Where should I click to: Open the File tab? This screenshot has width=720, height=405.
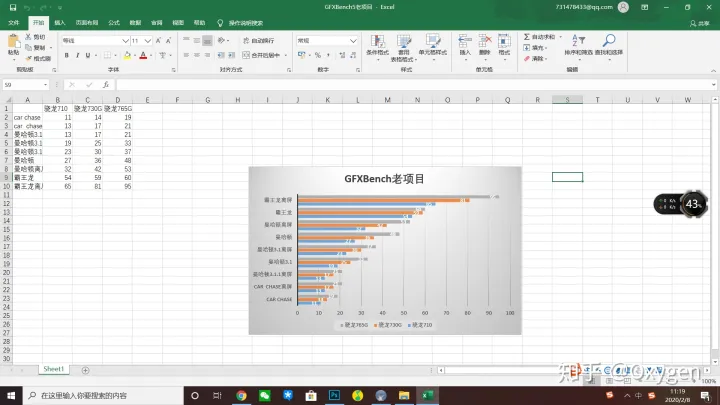tap(14, 23)
